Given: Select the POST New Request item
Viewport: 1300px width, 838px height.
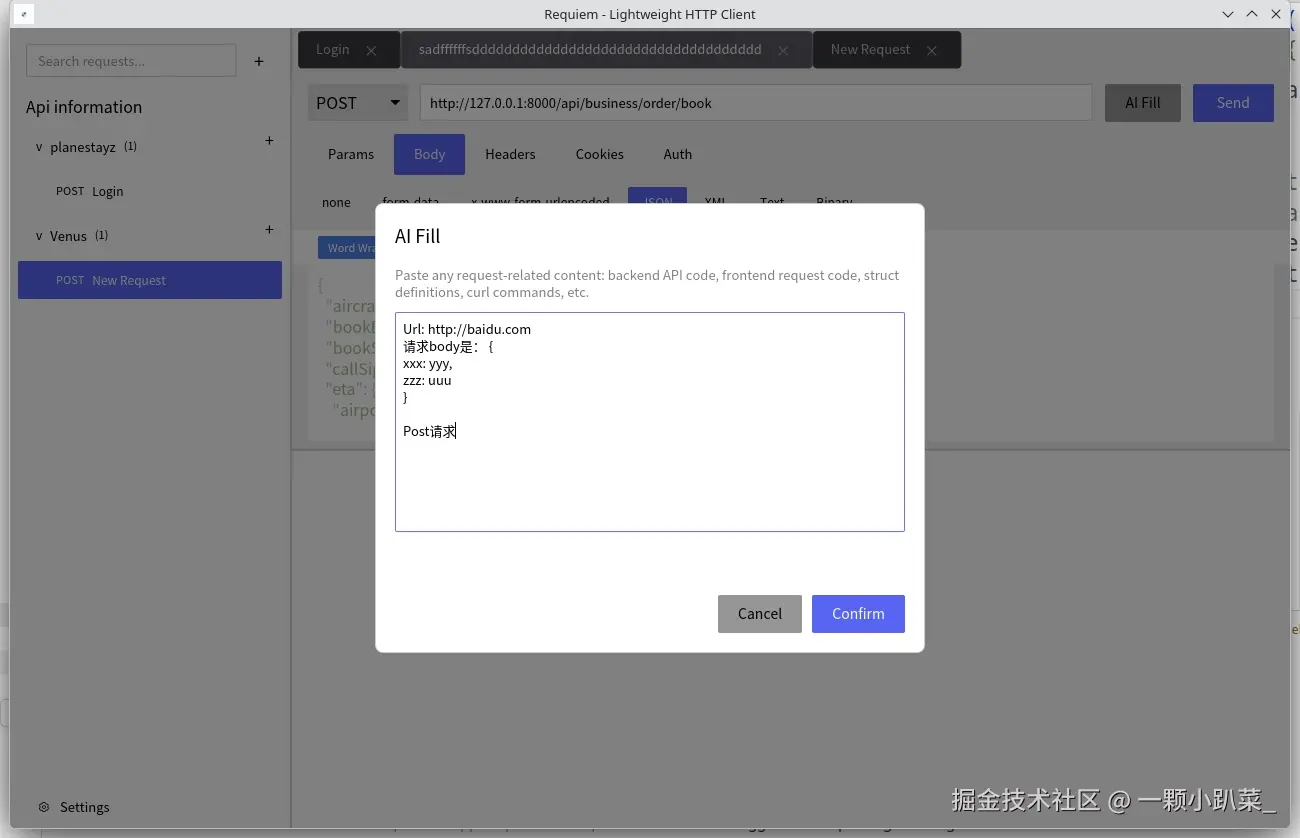Looking at the screenshot, I should [150, 280].
